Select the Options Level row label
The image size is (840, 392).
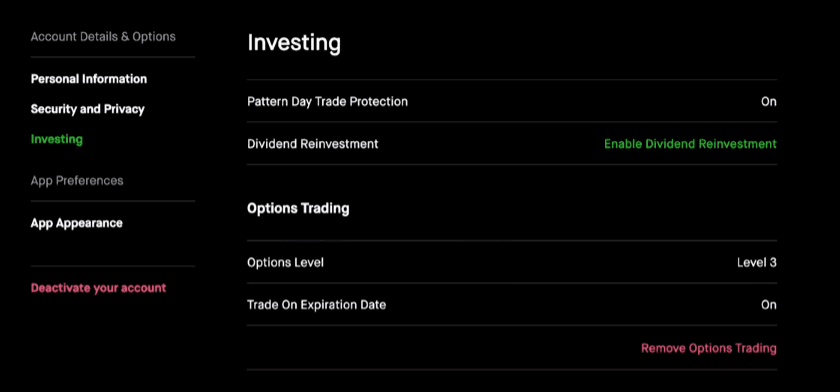pos(285,263)
